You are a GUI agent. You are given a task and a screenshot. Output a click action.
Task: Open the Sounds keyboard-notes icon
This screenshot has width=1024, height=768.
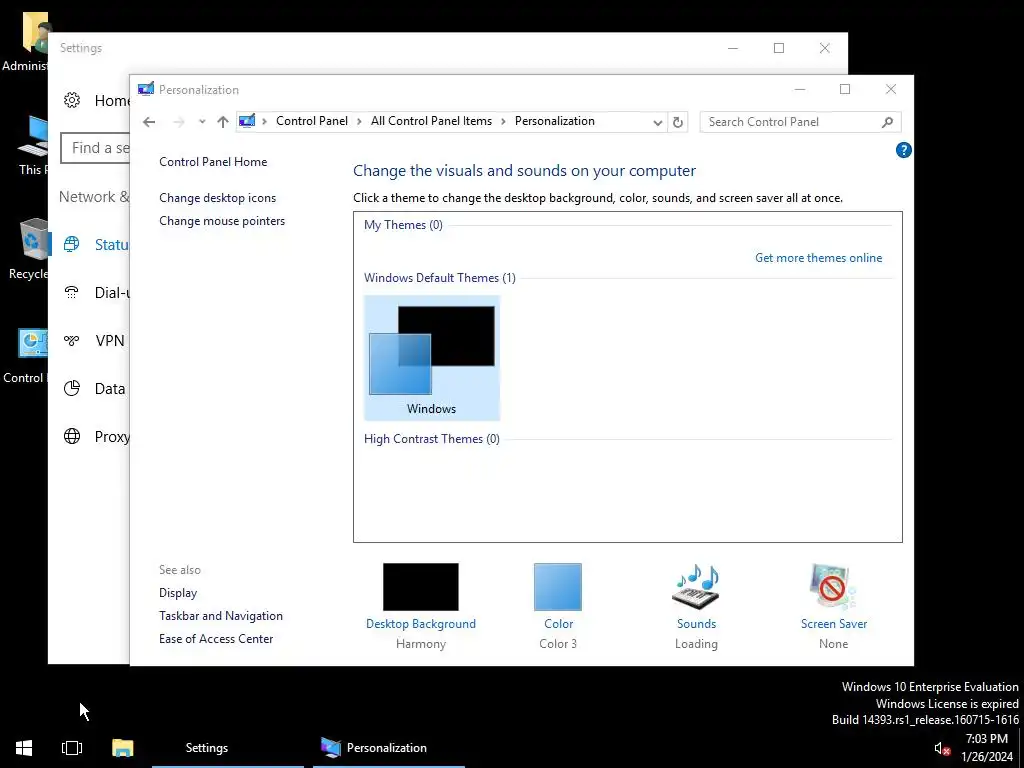coord(696,586)
